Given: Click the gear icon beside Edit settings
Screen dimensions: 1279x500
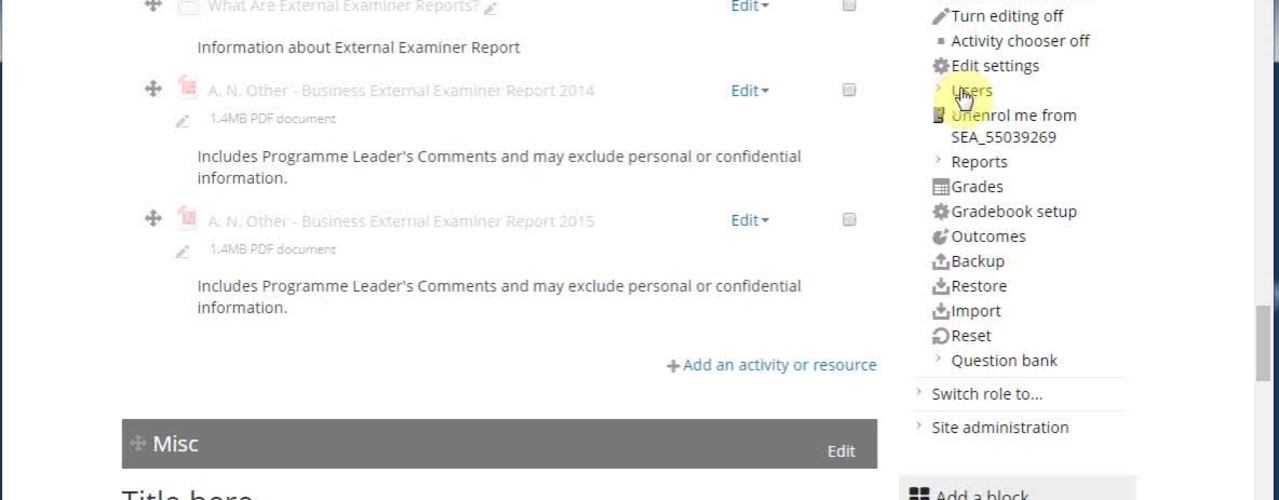Looking at the screenshot, I should pyautogui.click(x=940, y=66).
